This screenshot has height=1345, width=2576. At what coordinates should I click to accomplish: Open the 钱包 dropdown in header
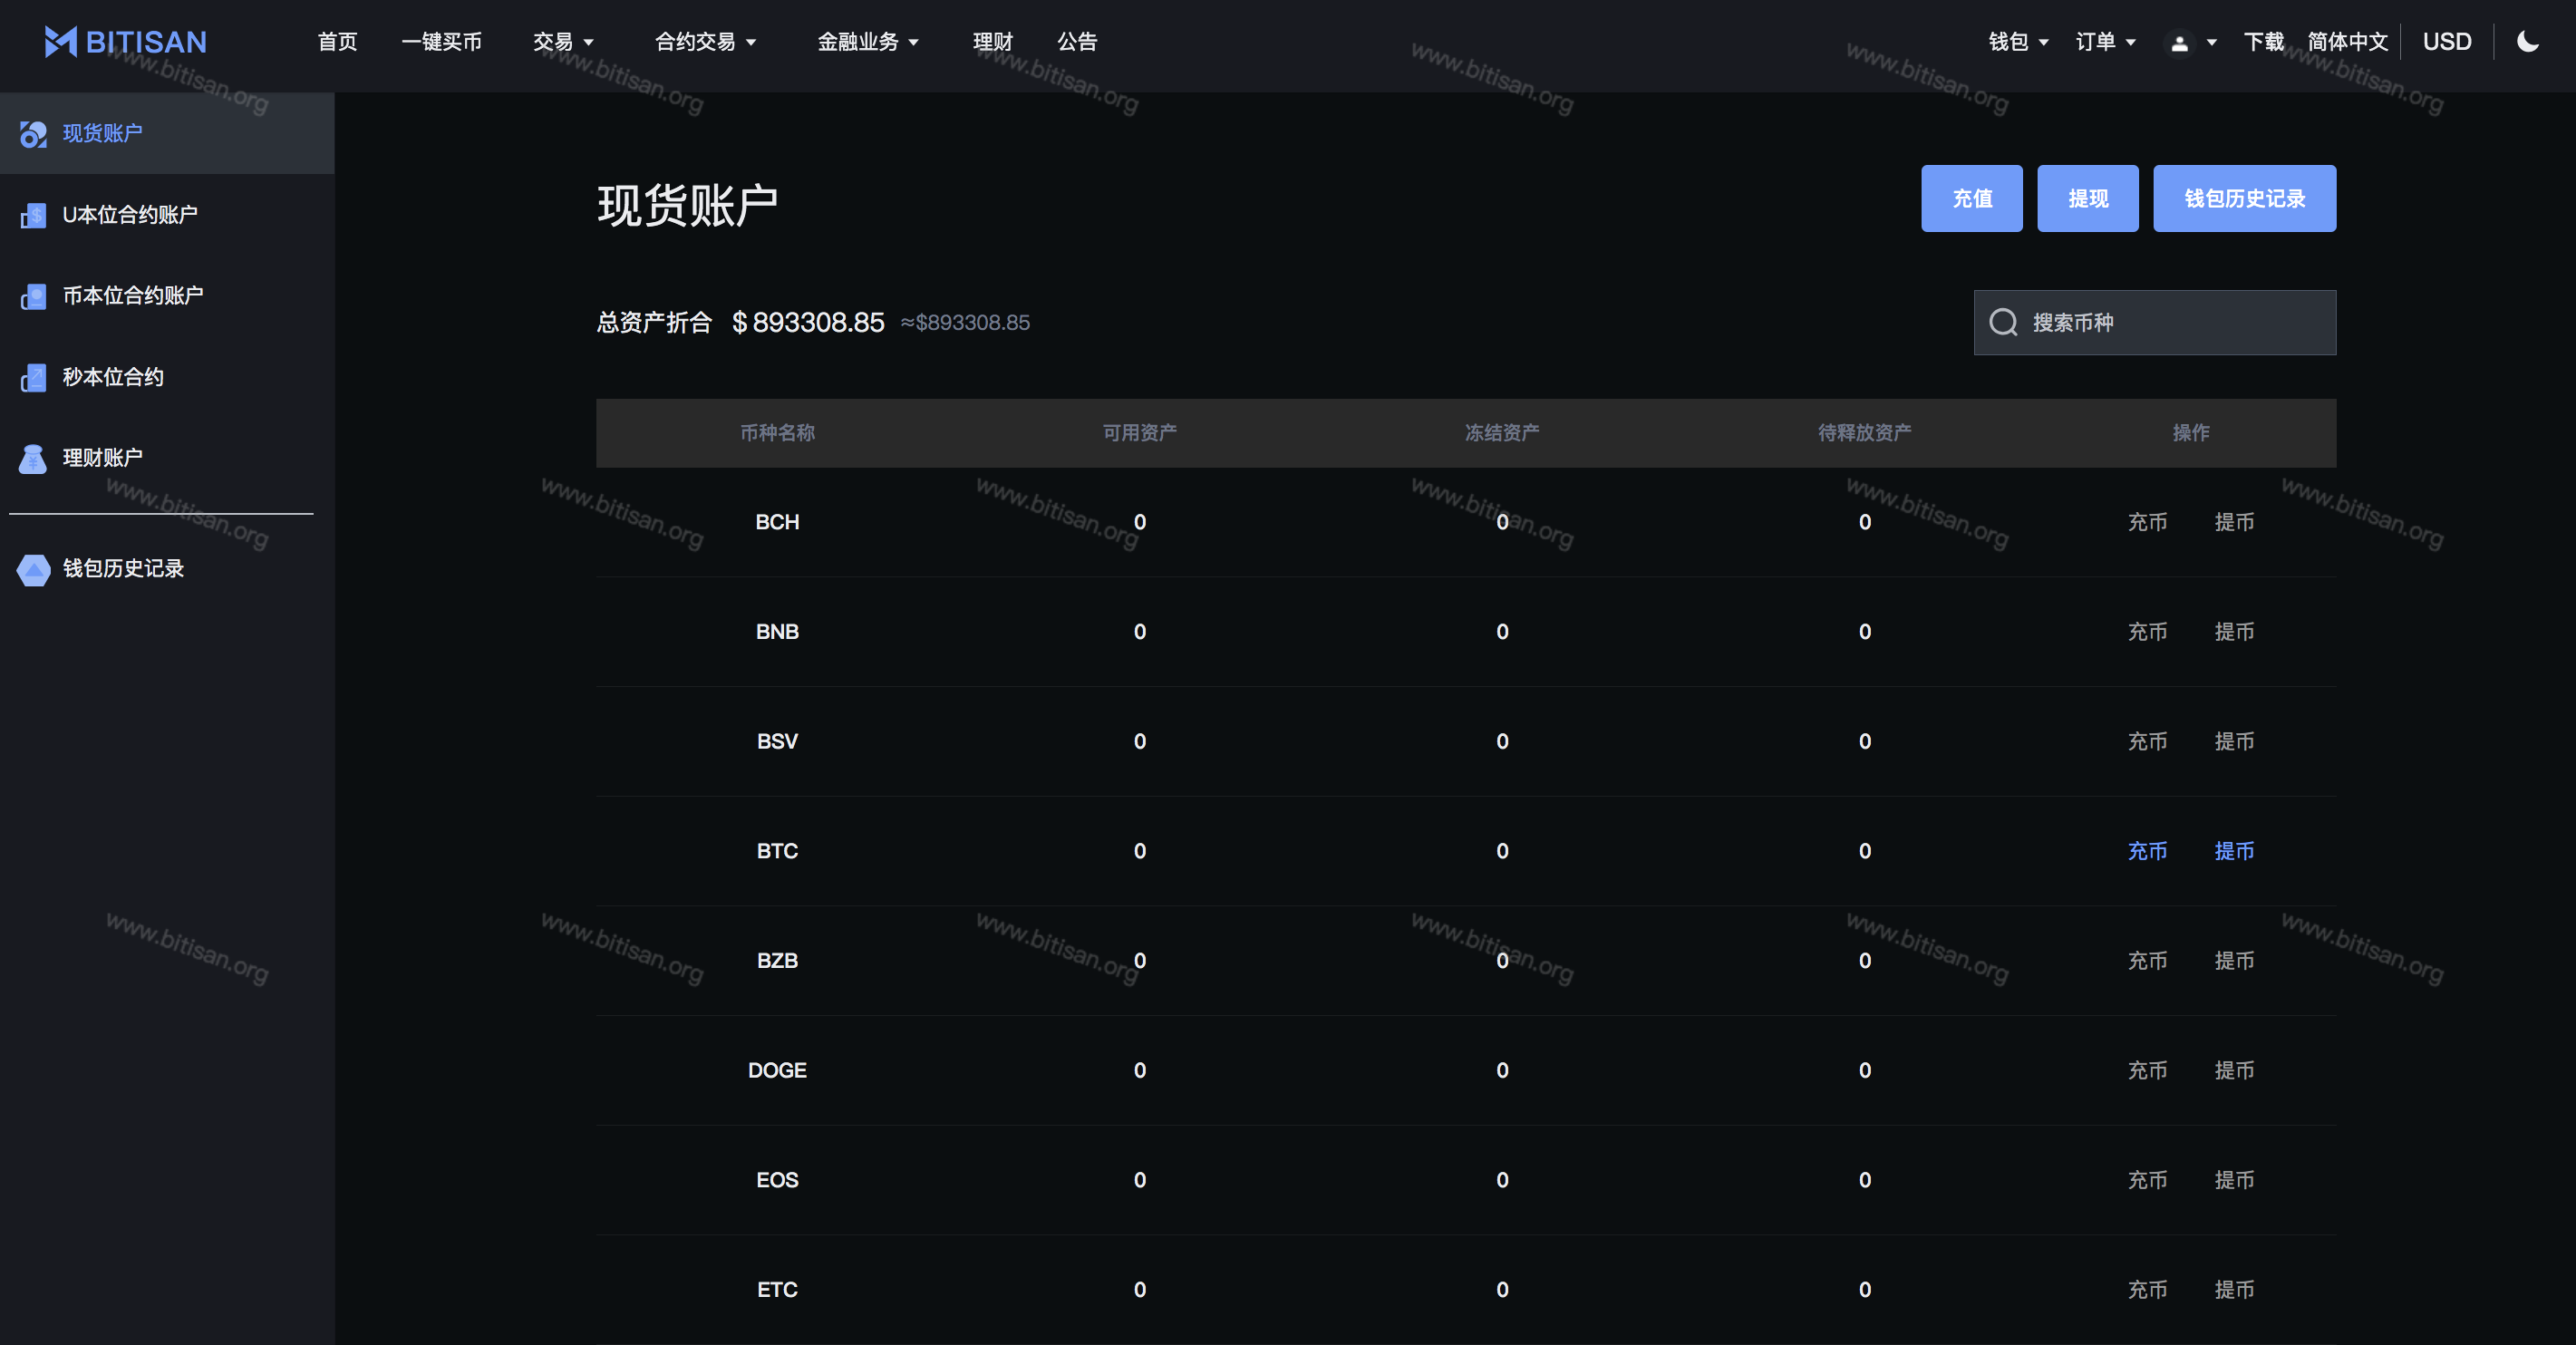point(2018,42)
